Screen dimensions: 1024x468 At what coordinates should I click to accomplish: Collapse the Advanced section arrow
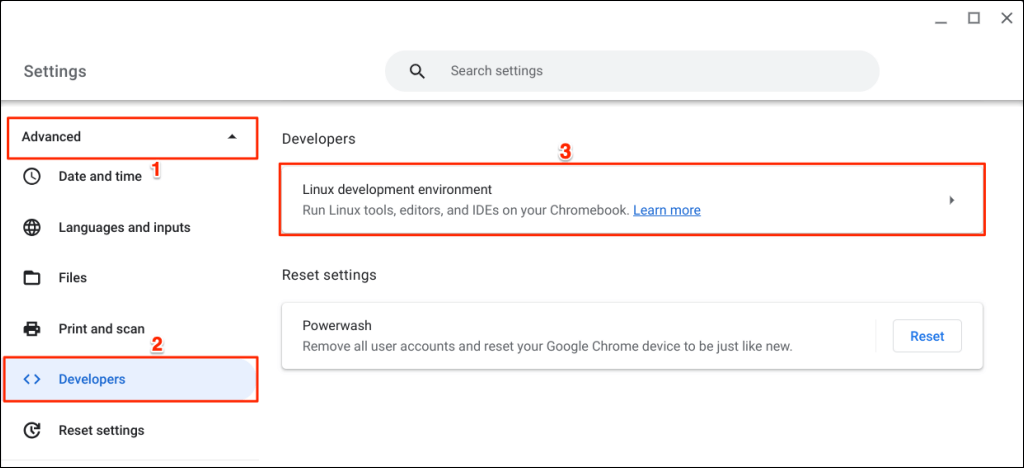click(232, 137)
